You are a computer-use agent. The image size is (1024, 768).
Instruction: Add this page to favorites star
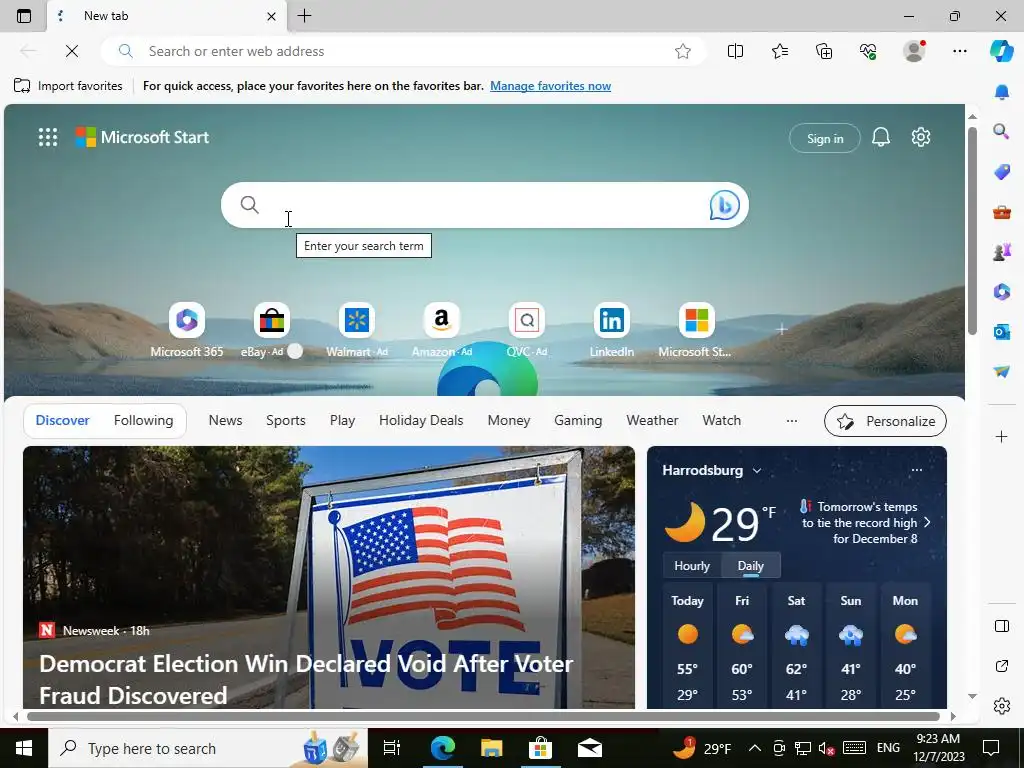682,51
